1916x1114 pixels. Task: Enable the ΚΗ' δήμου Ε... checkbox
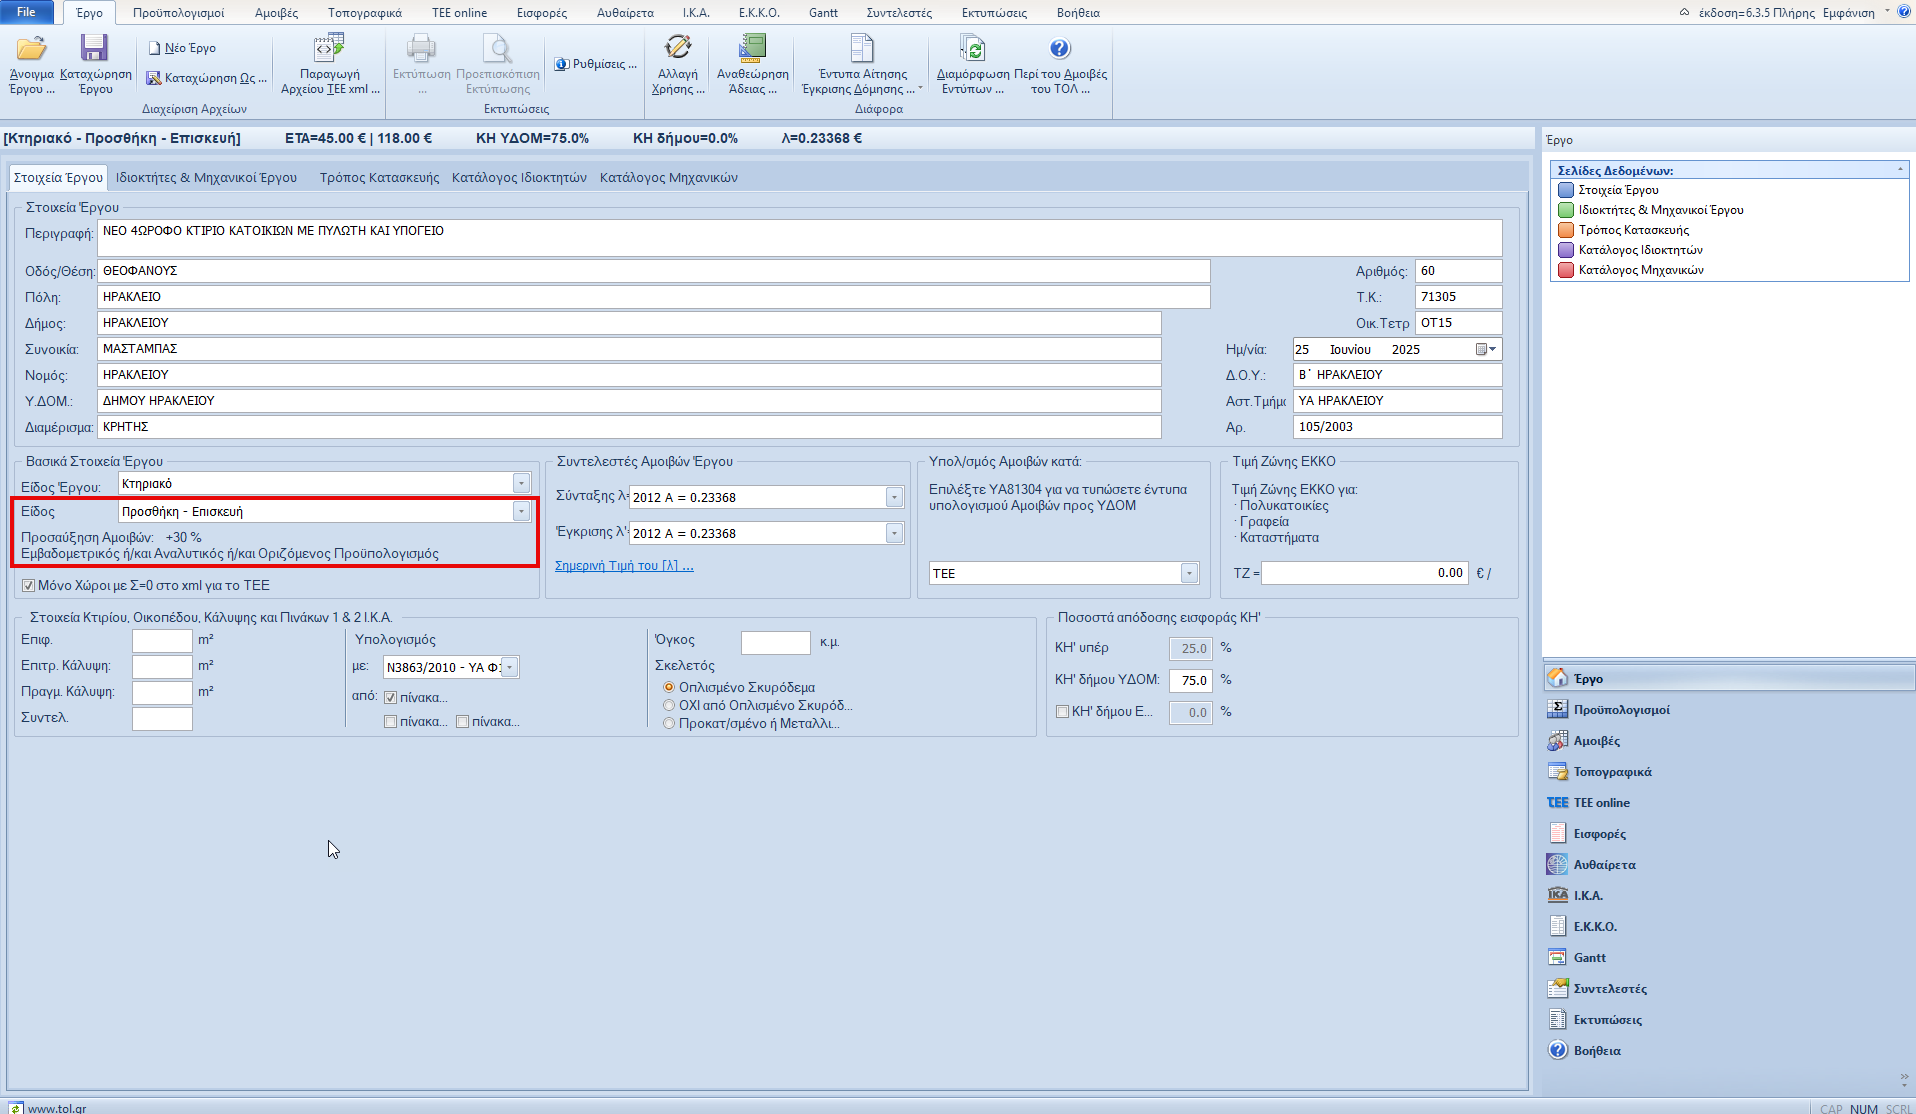[1062, 712]
